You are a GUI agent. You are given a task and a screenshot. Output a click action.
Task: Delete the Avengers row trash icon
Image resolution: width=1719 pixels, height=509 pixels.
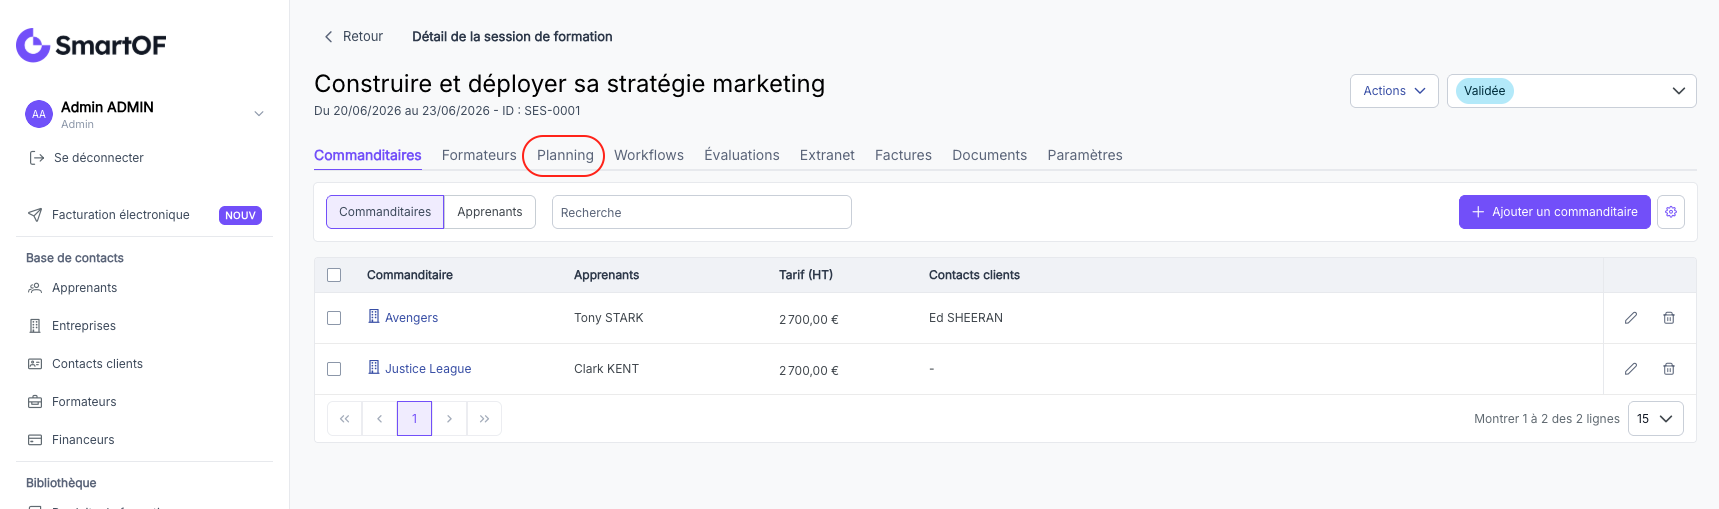pos(1669,318)
